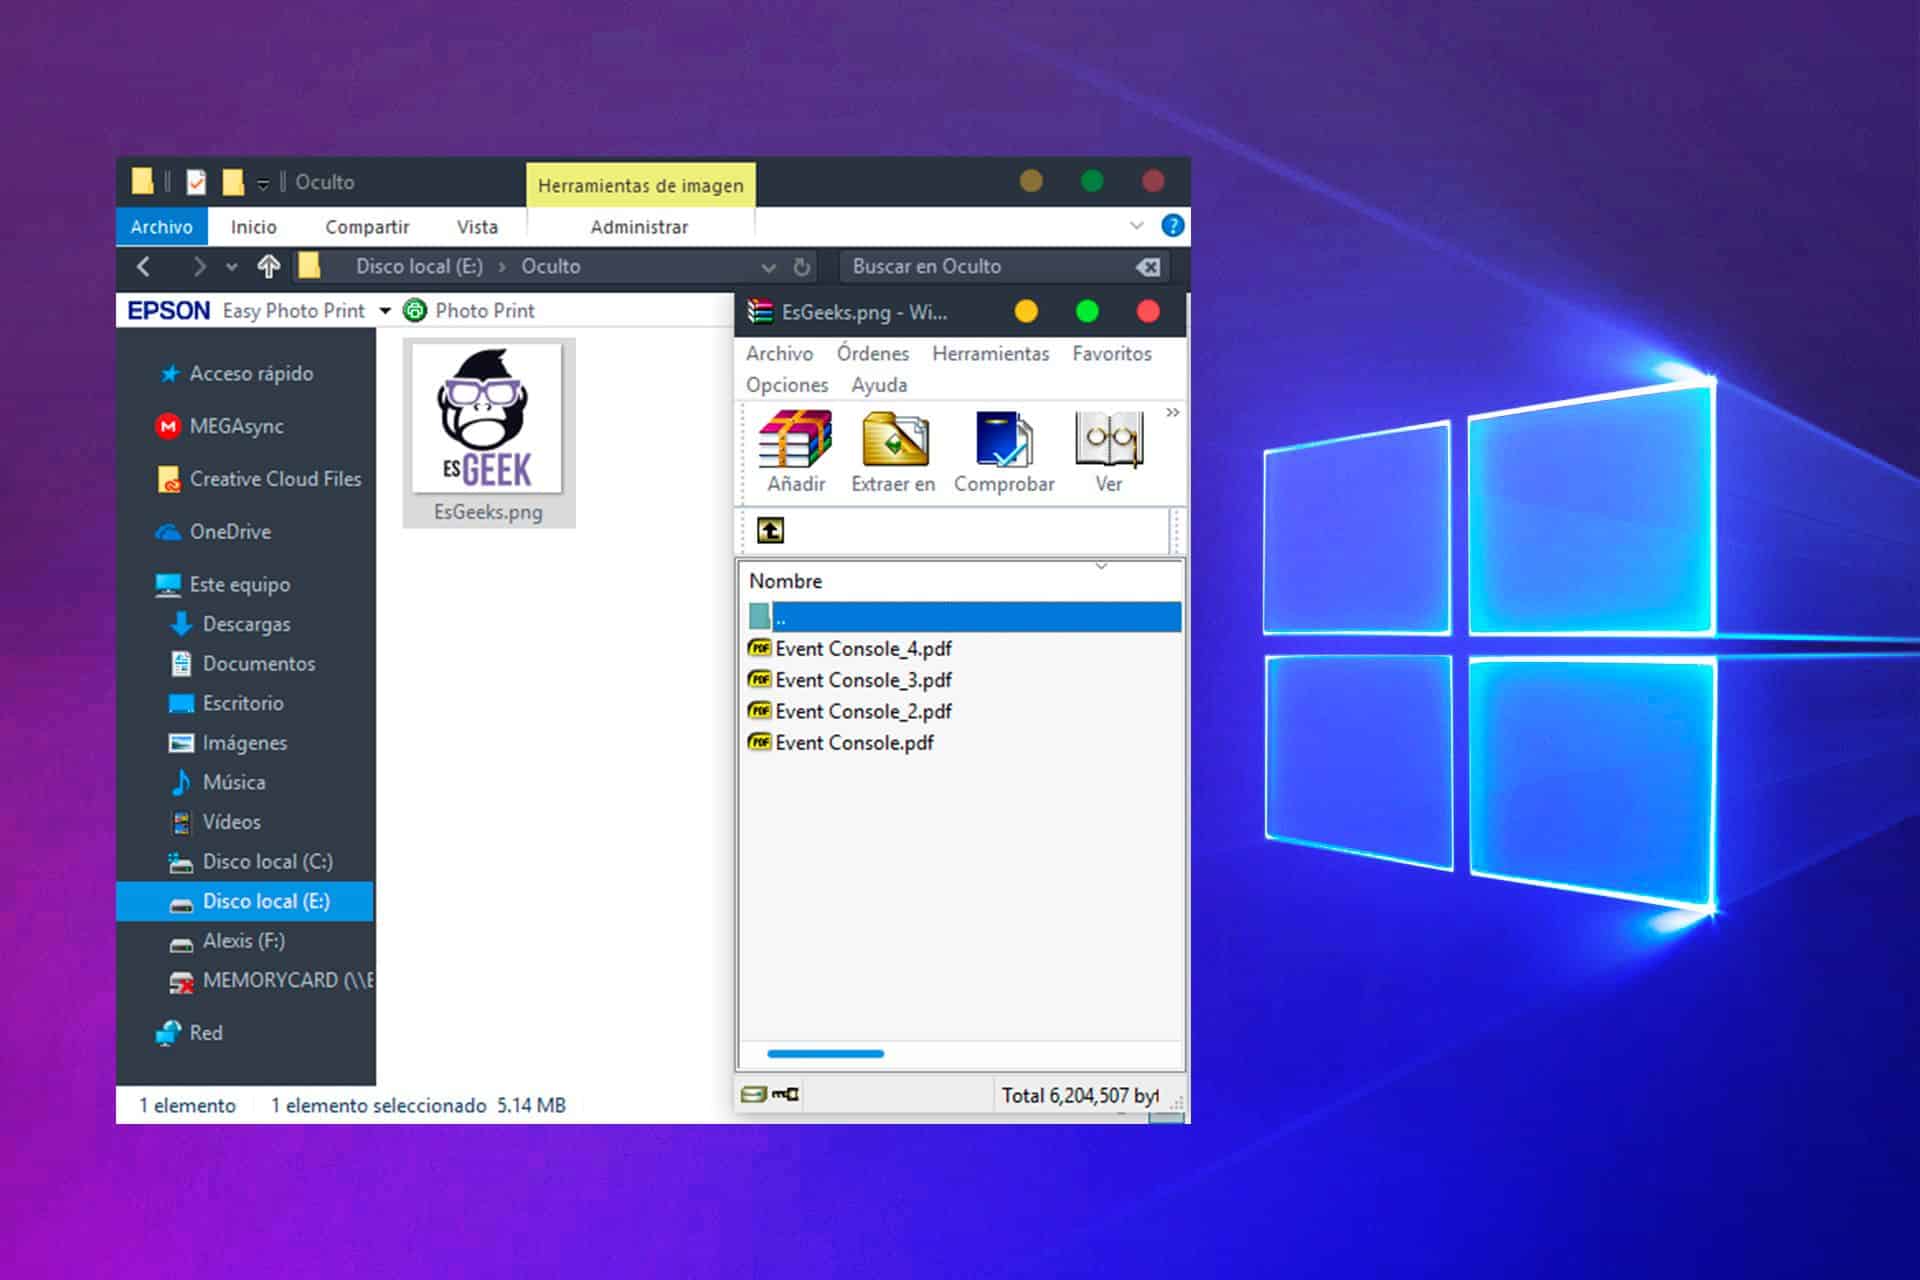Switch to the Compartir ribbon tab
The height and width of the screenshot is (1280, 1920).
[367, 227]
